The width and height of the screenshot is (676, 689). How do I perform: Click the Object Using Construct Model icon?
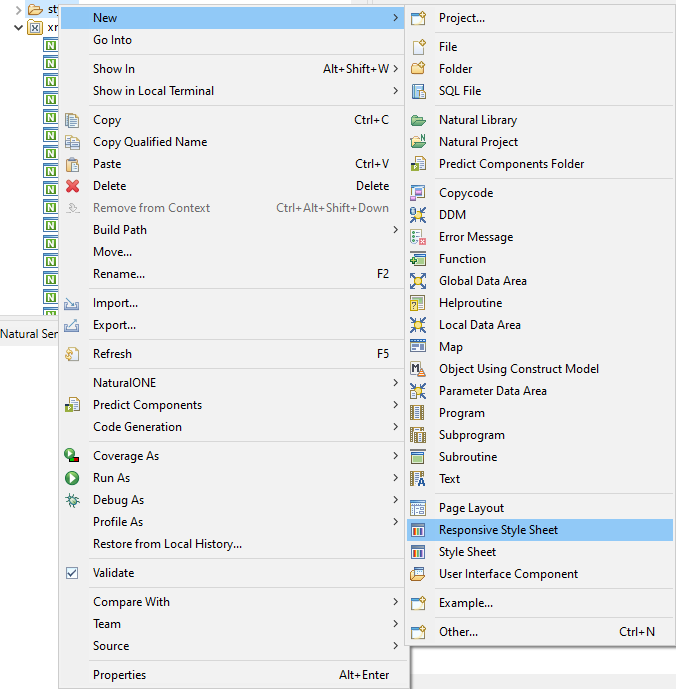(x=418, y=369)
